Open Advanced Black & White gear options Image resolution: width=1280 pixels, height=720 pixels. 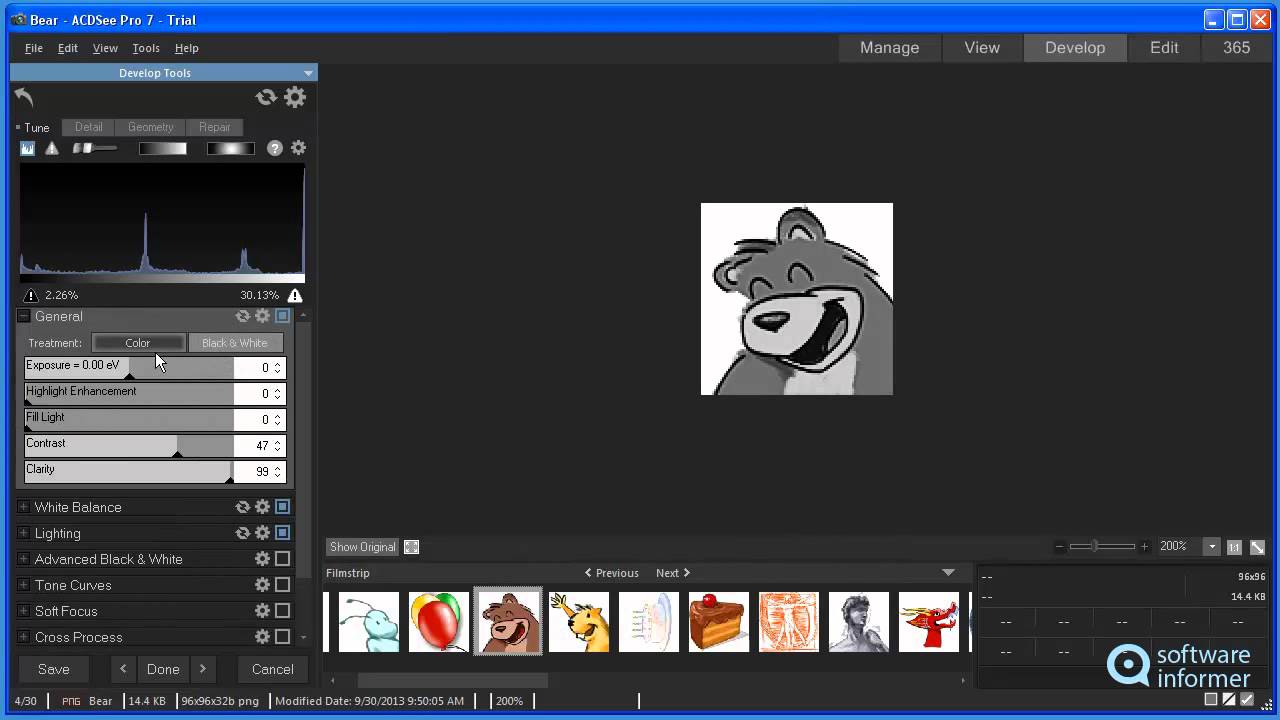262,559
